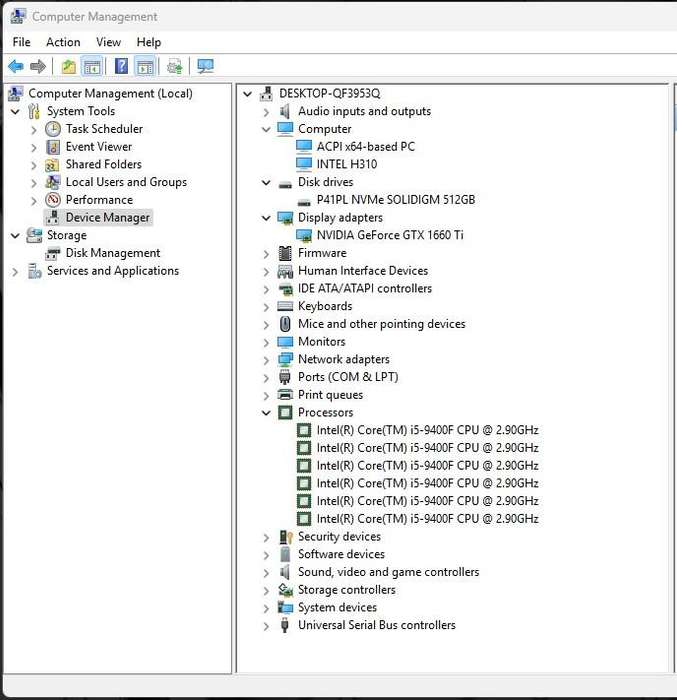Click the NVIDIA GeForce display adapter icon
This screenshot has width=677, height=700.
click(304, 235)
